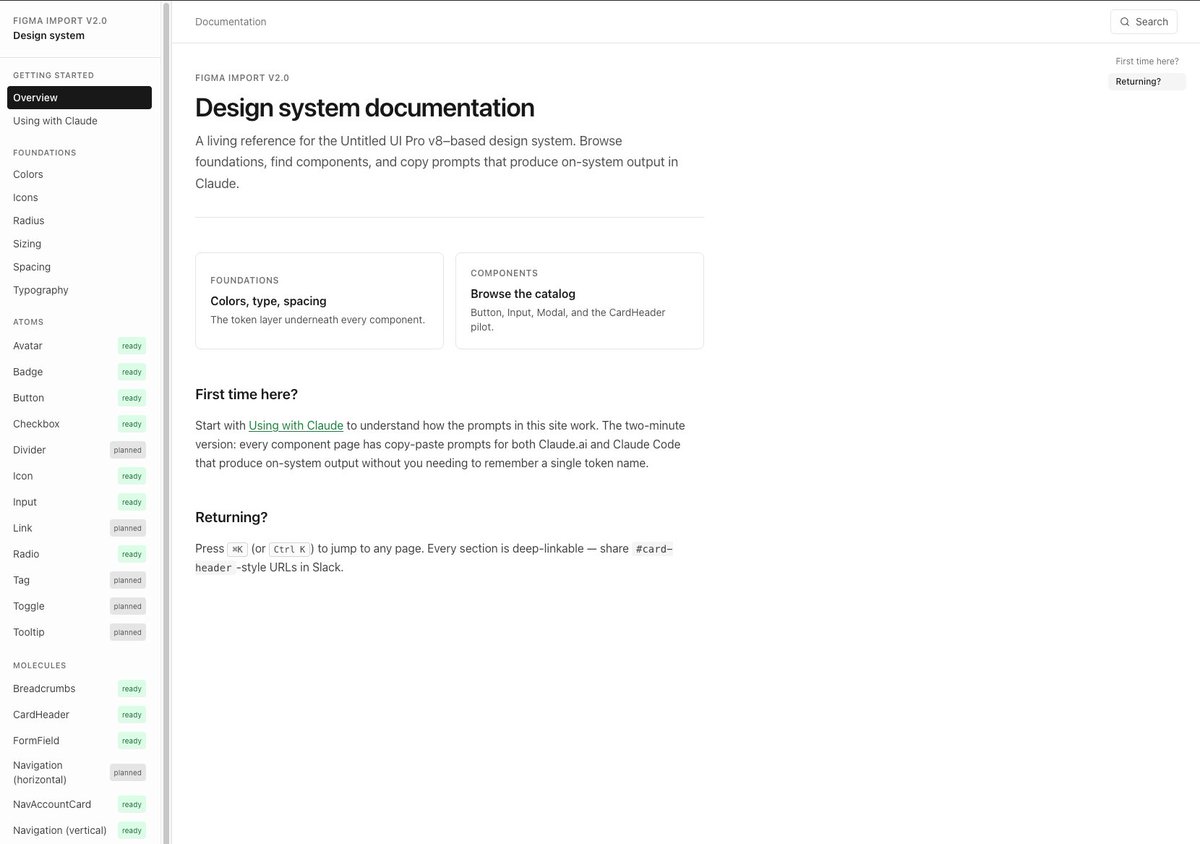1200x844 pixels.
Task: Open the Toggle component page
Action: pyautogui.click(x=79, y=606)
